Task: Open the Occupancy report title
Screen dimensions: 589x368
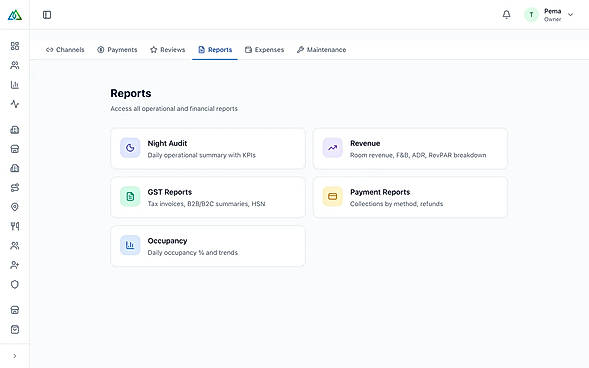Action: coord(167,241)
